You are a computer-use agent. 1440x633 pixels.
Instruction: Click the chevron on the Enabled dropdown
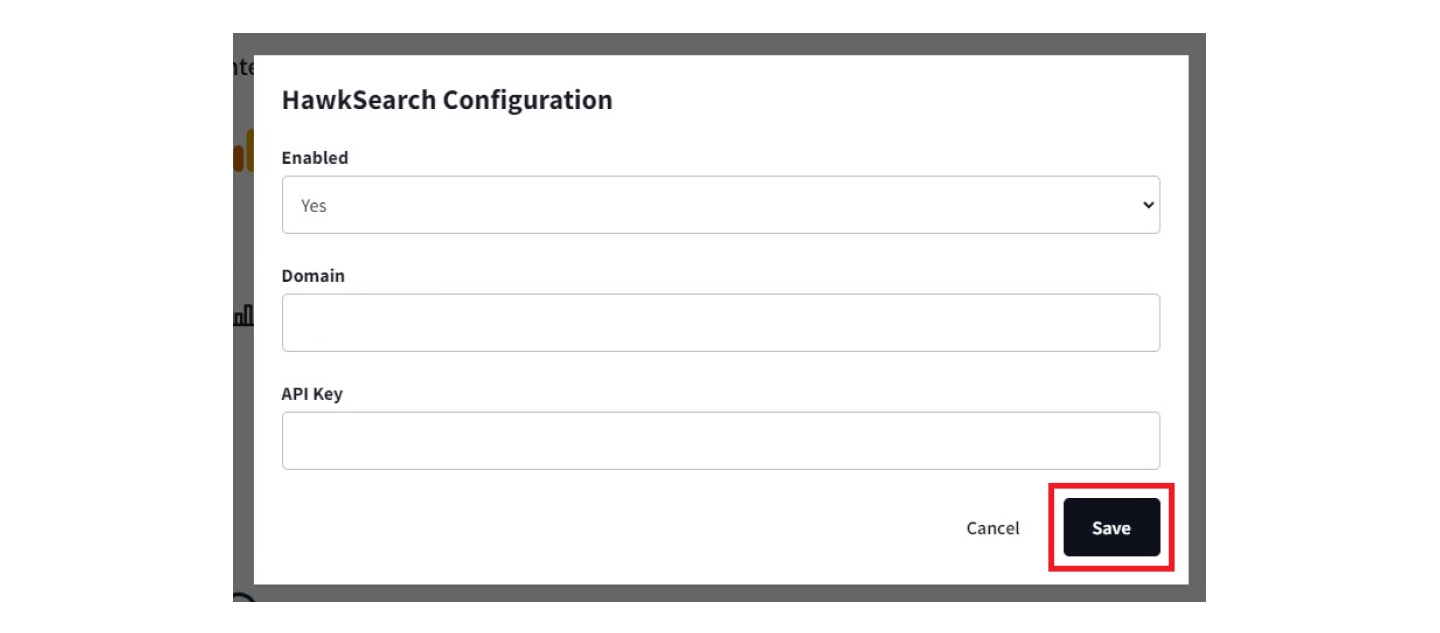(1146, 204)
